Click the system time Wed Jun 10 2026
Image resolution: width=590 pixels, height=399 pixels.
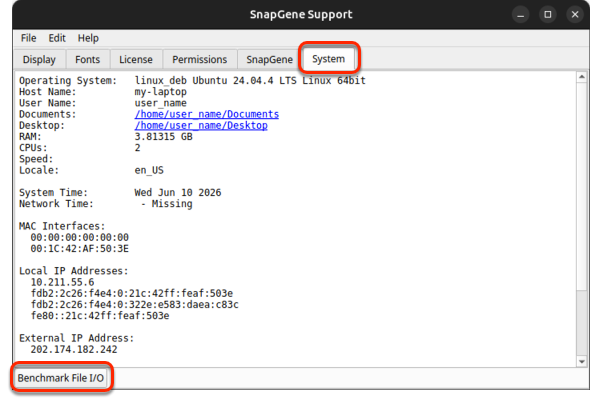(x=178, y=193)
